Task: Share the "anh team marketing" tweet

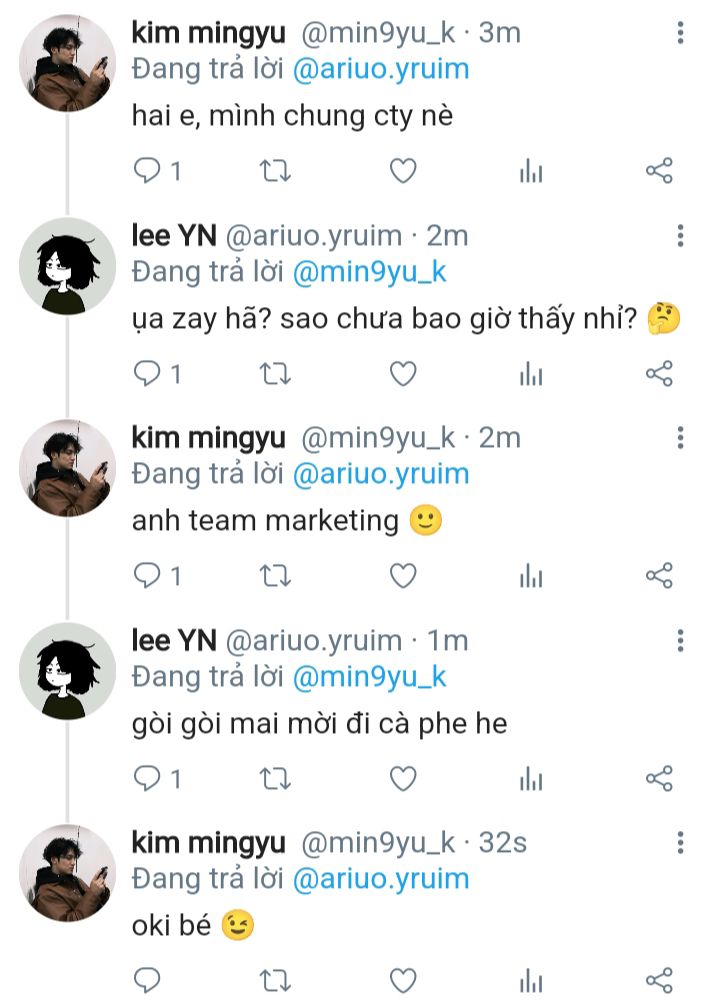Action: pos(659,576)
